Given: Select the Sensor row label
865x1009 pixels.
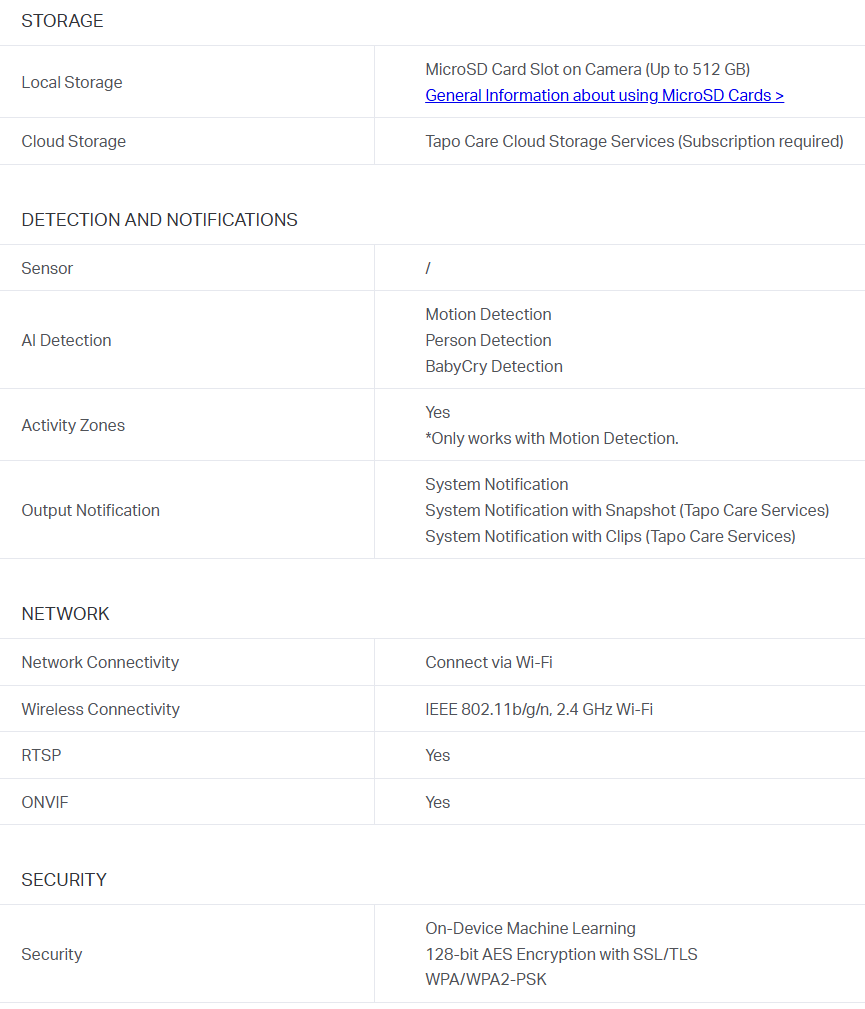Looking at the screenshot, I should click(x=47, y=268).
